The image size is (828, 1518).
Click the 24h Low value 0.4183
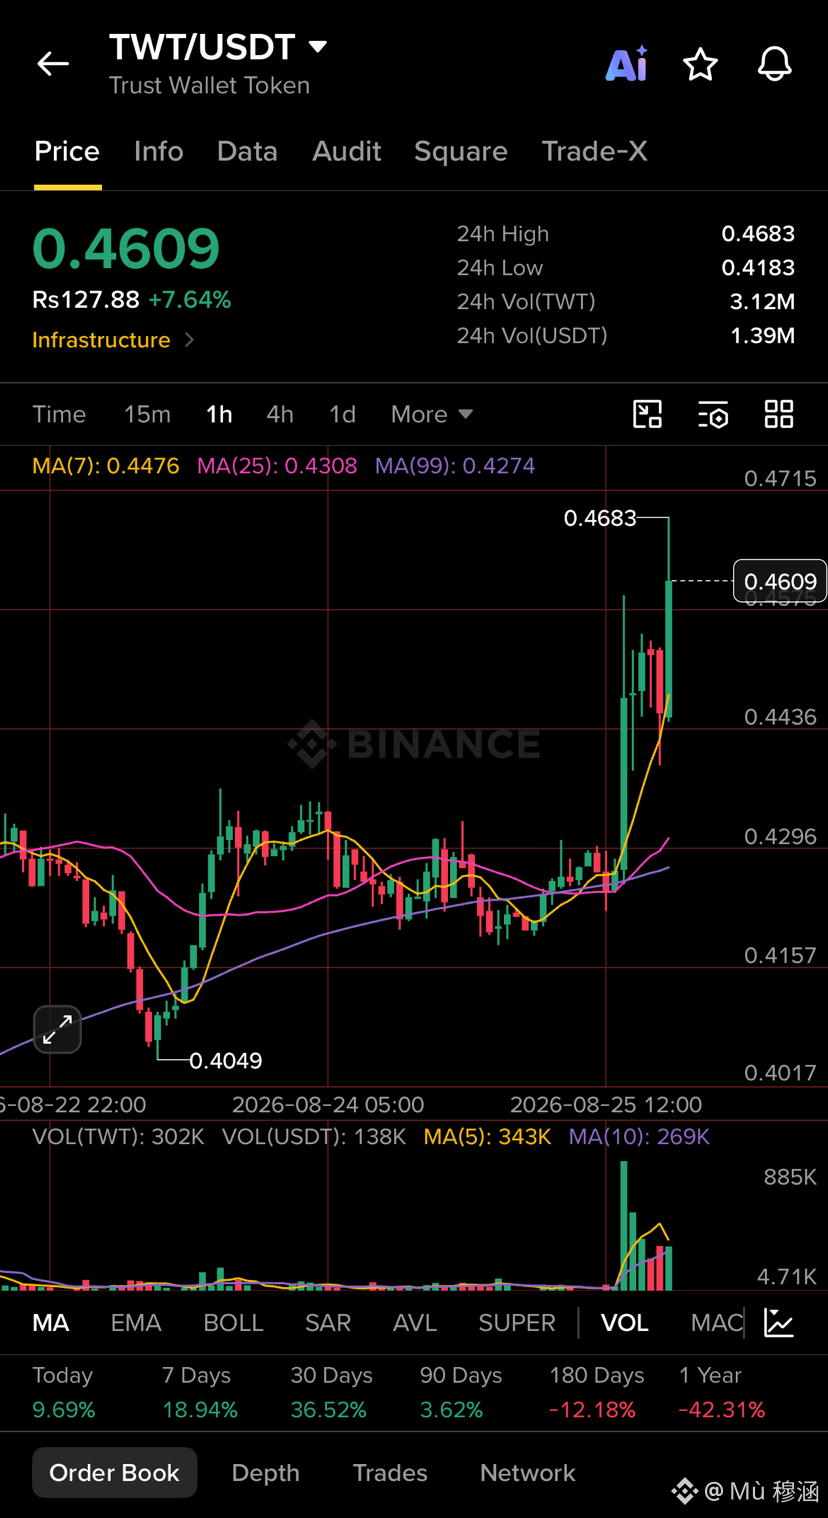pos(758,268)
